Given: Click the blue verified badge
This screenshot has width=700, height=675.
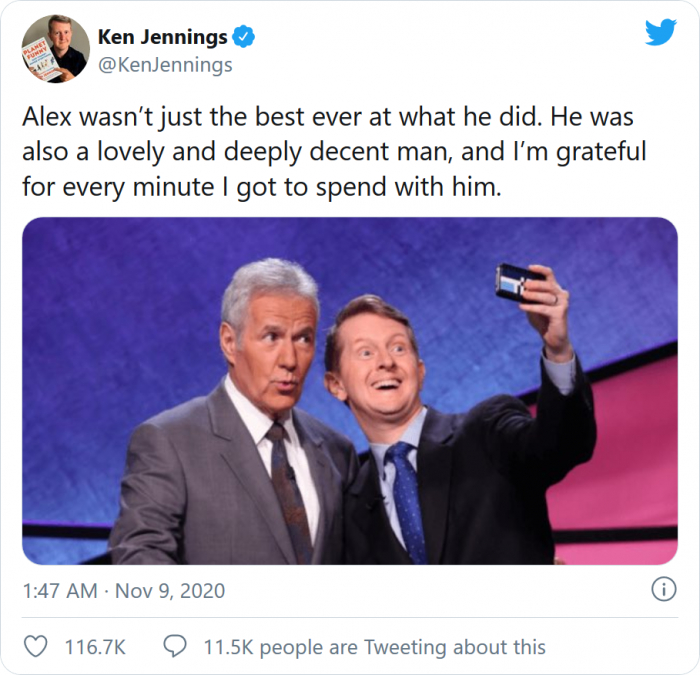Looking at the screenshot, I should click(244, 38).
